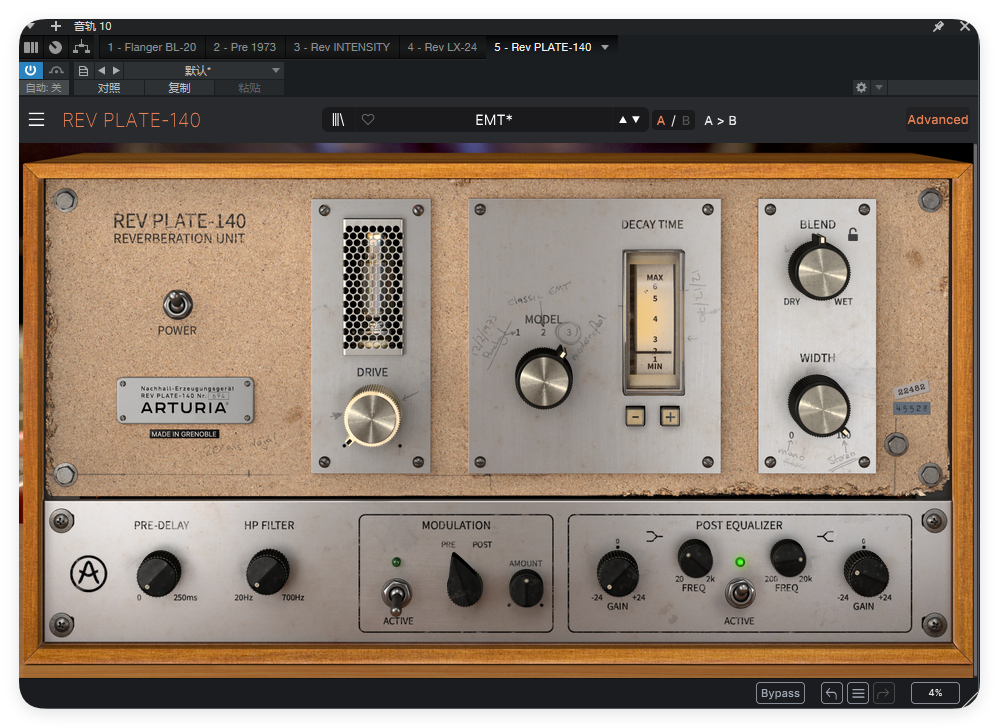
Task: Click the MODEL selector knob
Action: pos(543,378)
